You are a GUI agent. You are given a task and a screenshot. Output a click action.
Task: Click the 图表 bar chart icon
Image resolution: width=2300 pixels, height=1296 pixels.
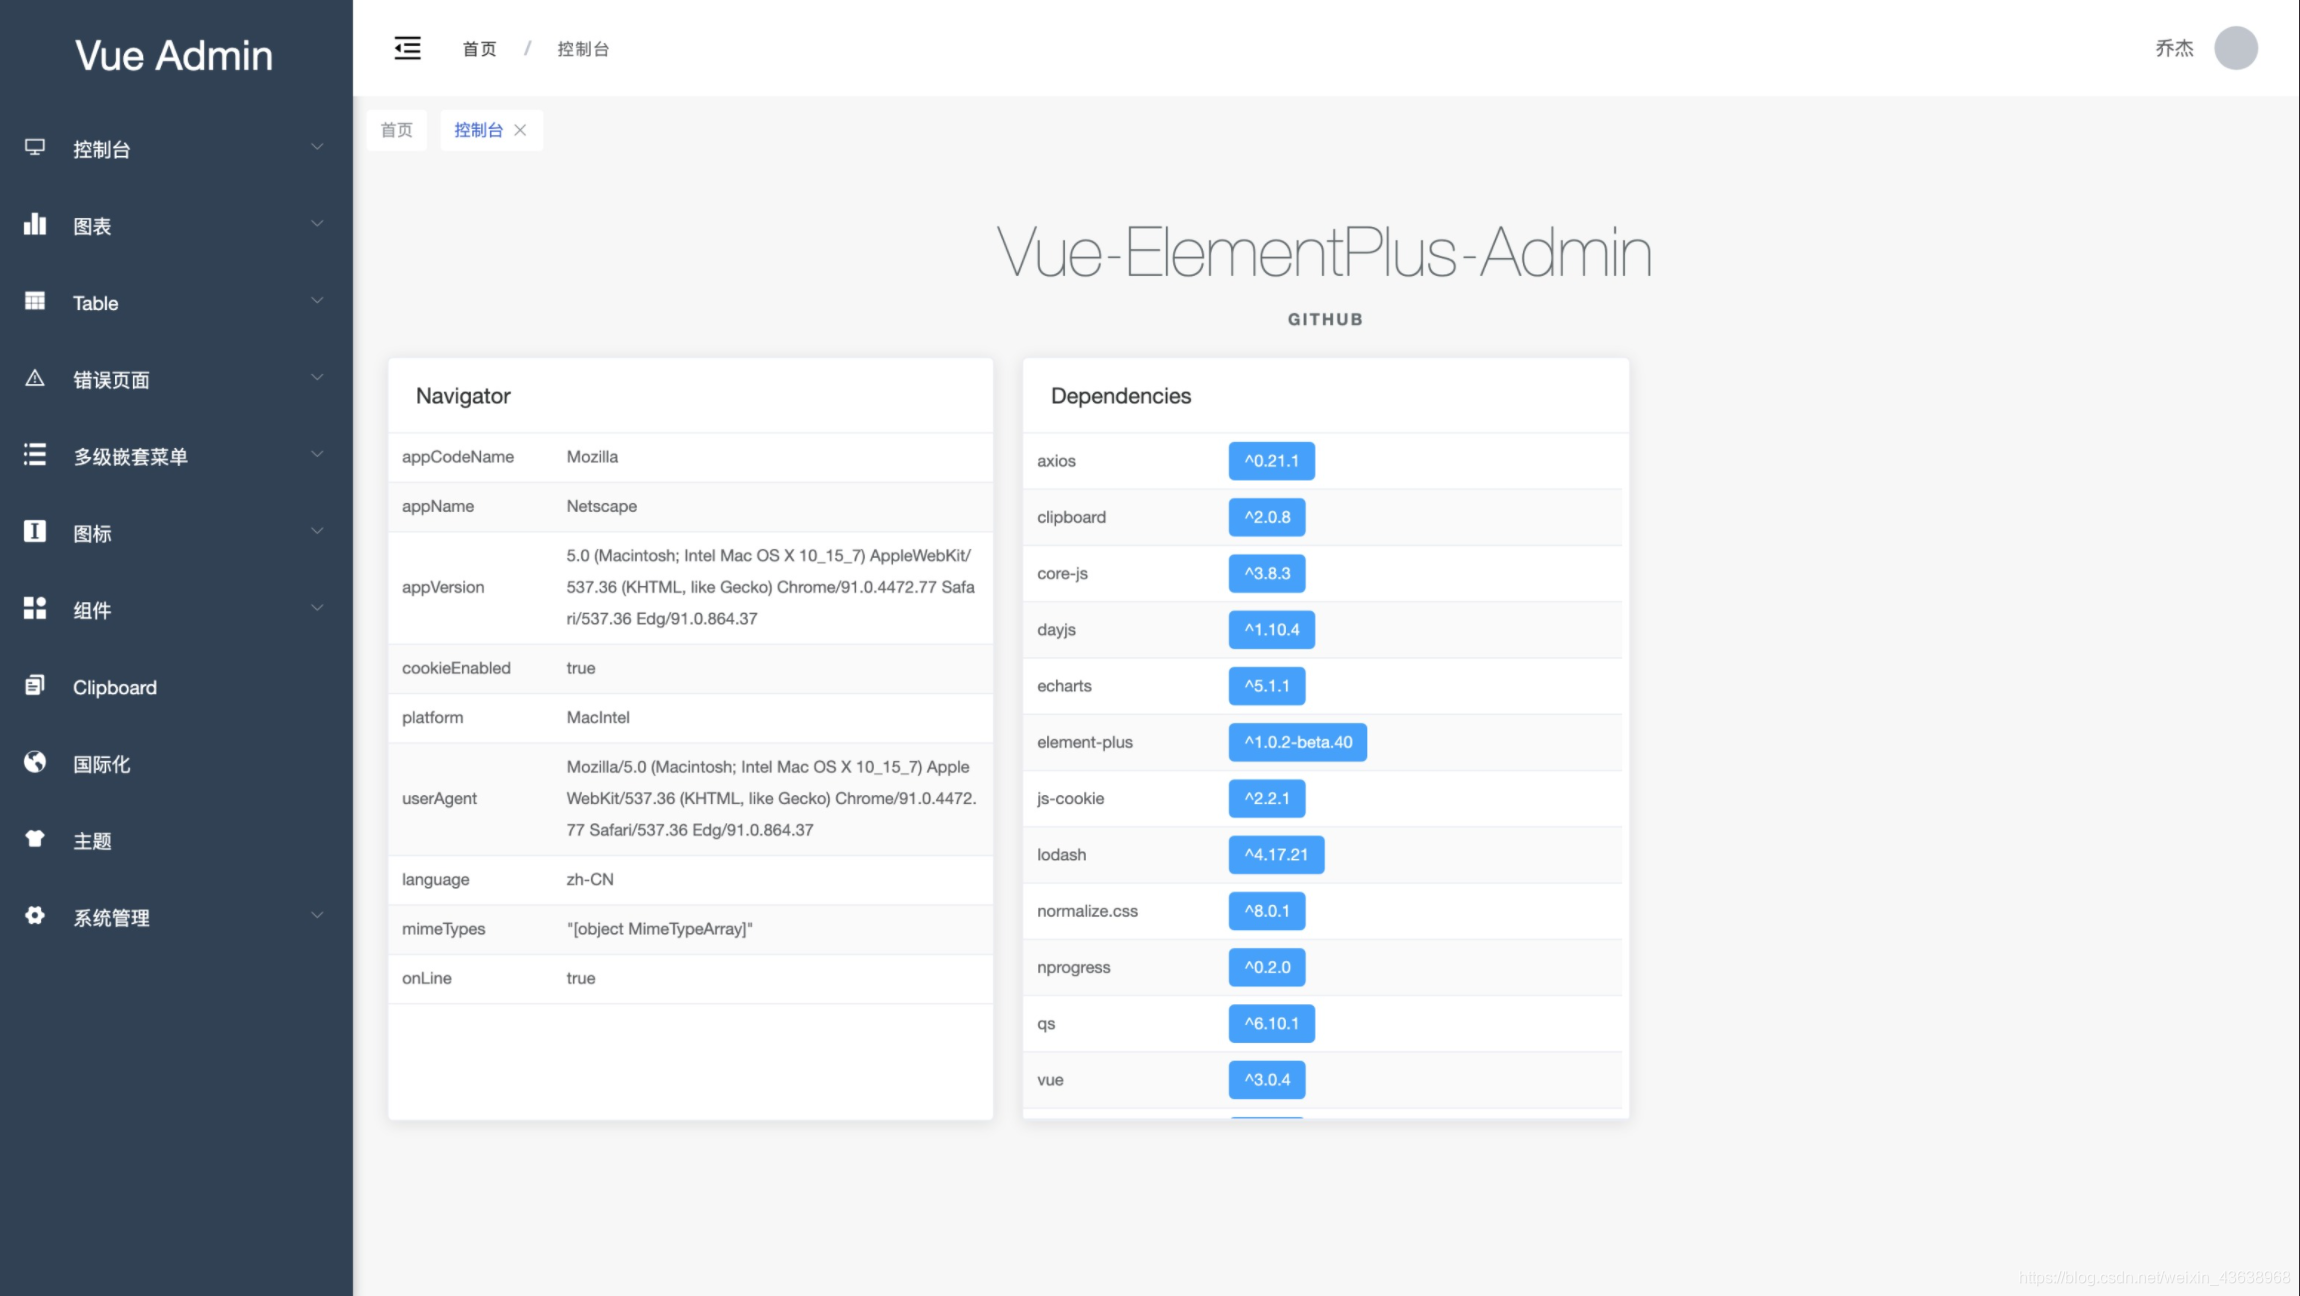pos(35,224)
